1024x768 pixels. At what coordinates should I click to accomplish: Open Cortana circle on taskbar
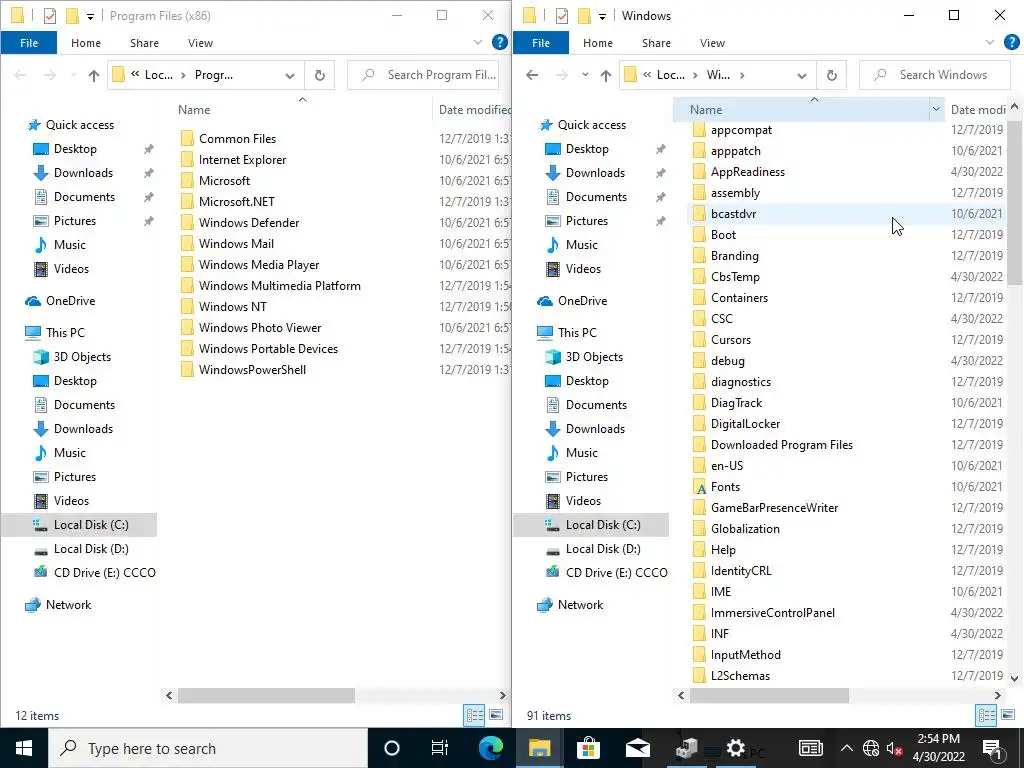point(392,748)
